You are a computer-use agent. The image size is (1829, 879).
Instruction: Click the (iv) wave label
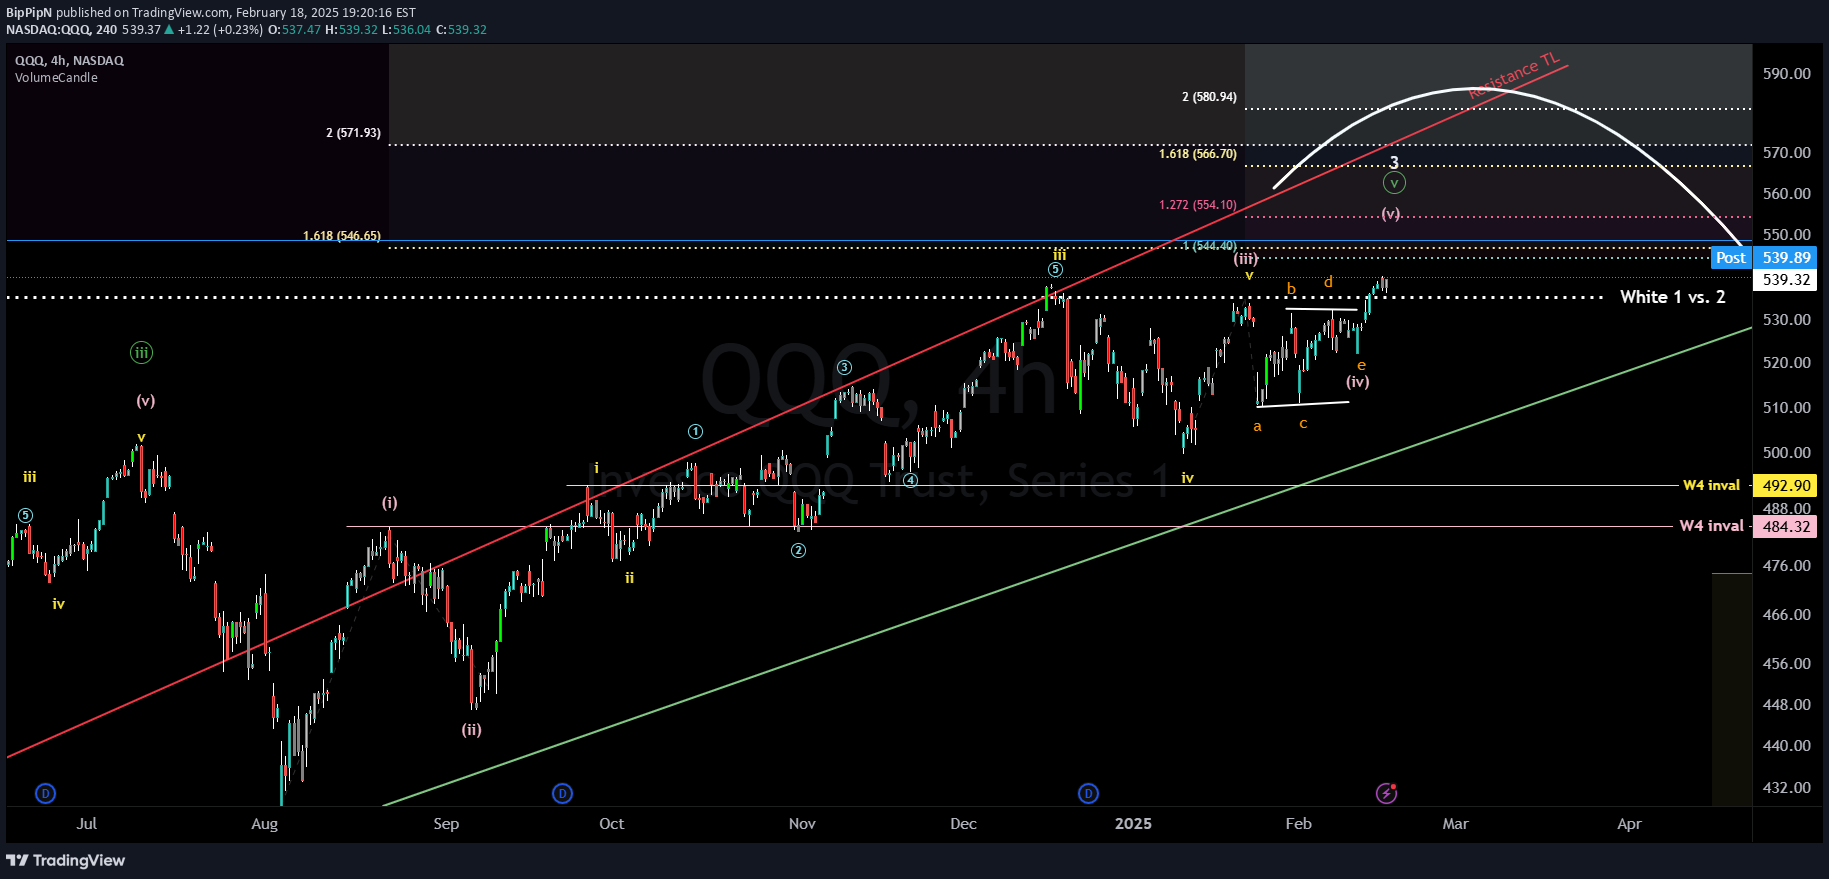(x=1357, y=382)
